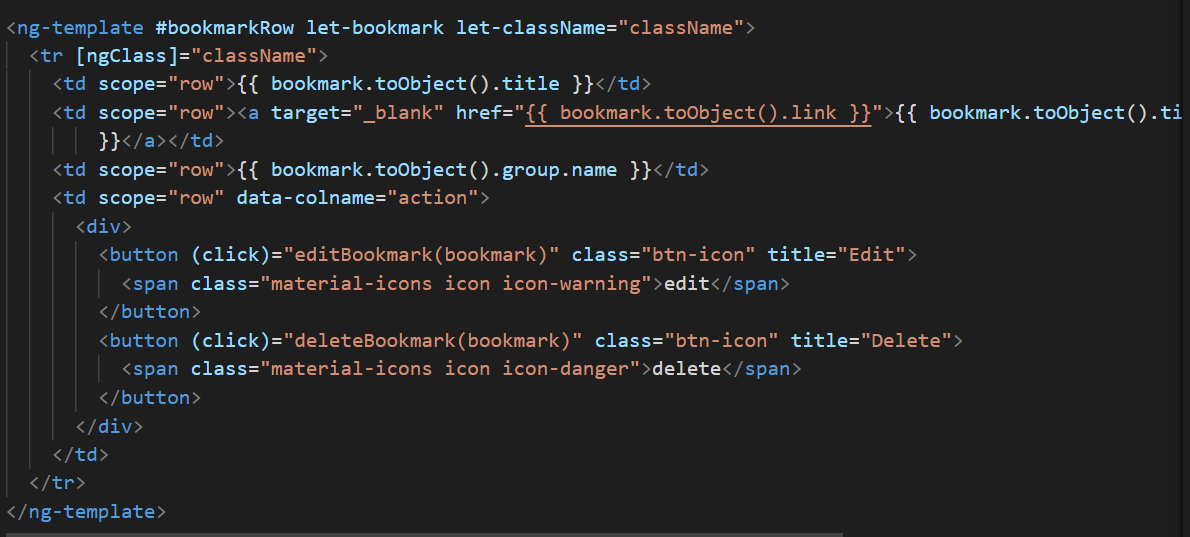The height and width of the screenshot is (537, 1190).
Task: Click the white delete text inside span
Action: coord(686,369)
